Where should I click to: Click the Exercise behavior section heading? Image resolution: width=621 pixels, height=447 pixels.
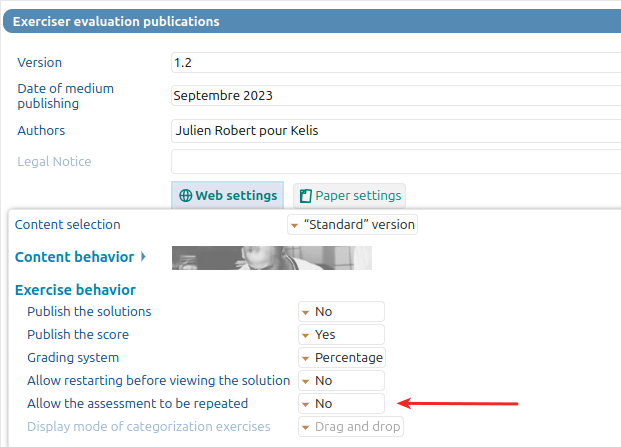(x=75, y=290)
